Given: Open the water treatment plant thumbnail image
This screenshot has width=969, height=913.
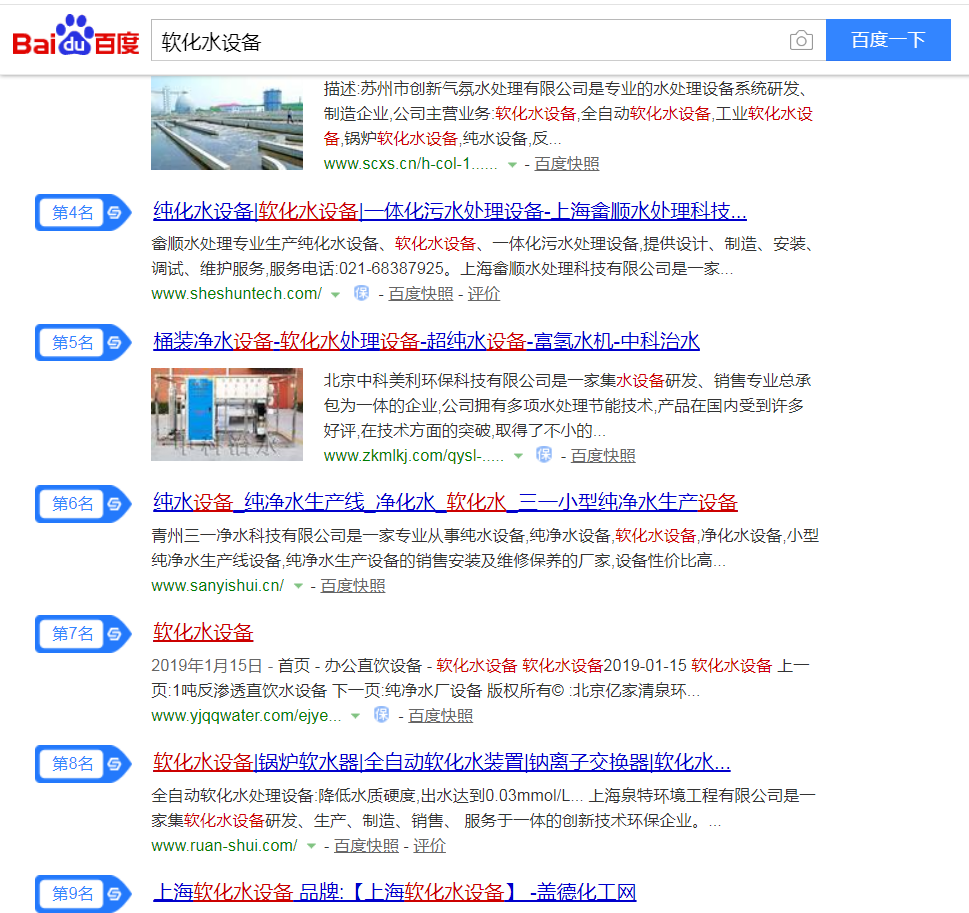Looking at the screenshot, I should (x=227, y=123).
